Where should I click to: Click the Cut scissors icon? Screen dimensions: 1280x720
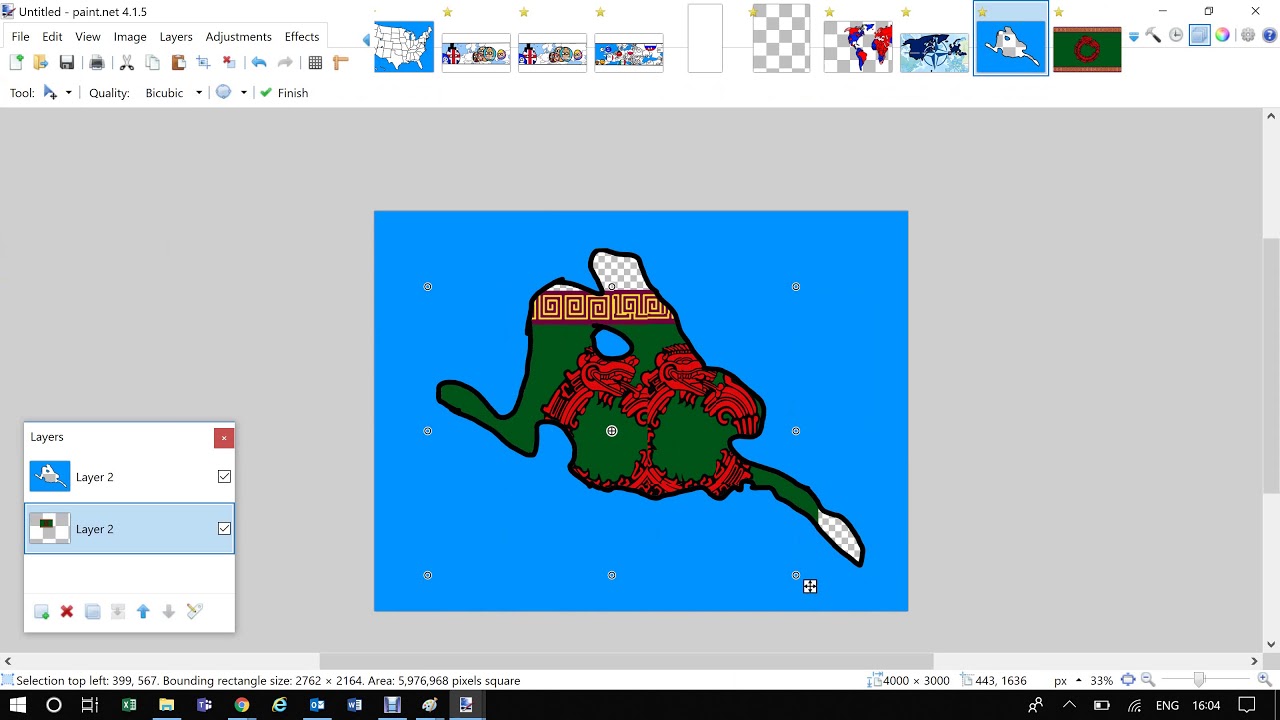127,63
